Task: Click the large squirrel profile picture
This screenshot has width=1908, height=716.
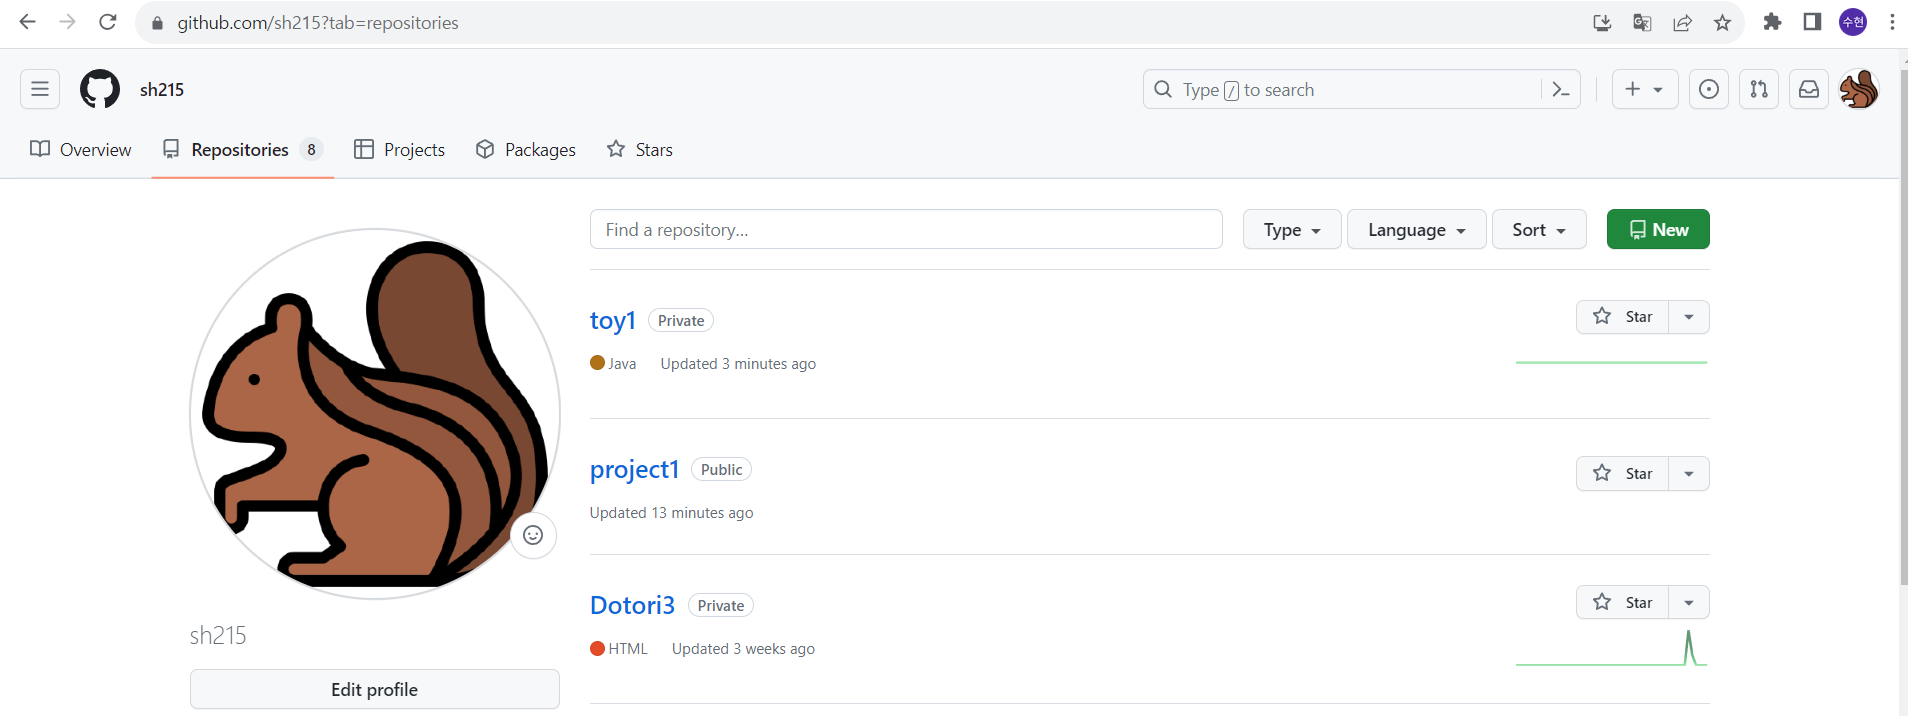Action: tap(375, 413)
